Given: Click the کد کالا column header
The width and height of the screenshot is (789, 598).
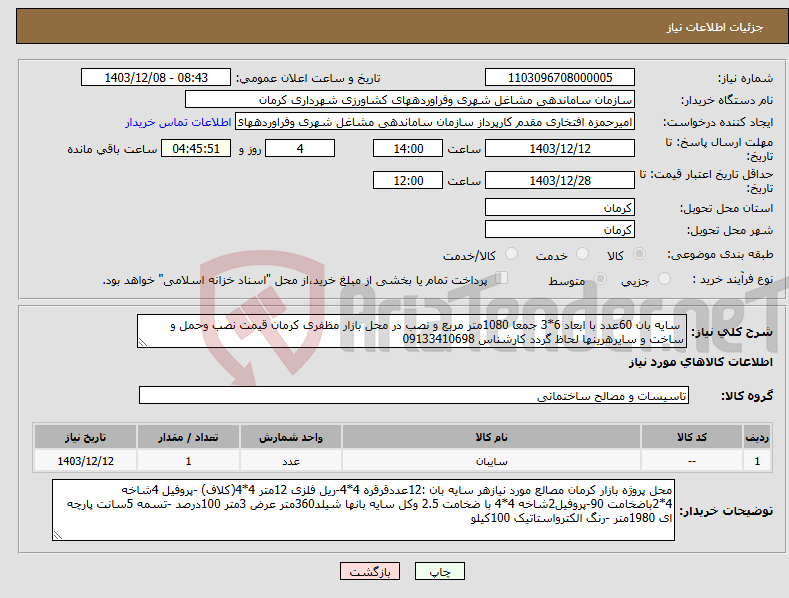Looking at the screenshot, I should coord(691,437).
